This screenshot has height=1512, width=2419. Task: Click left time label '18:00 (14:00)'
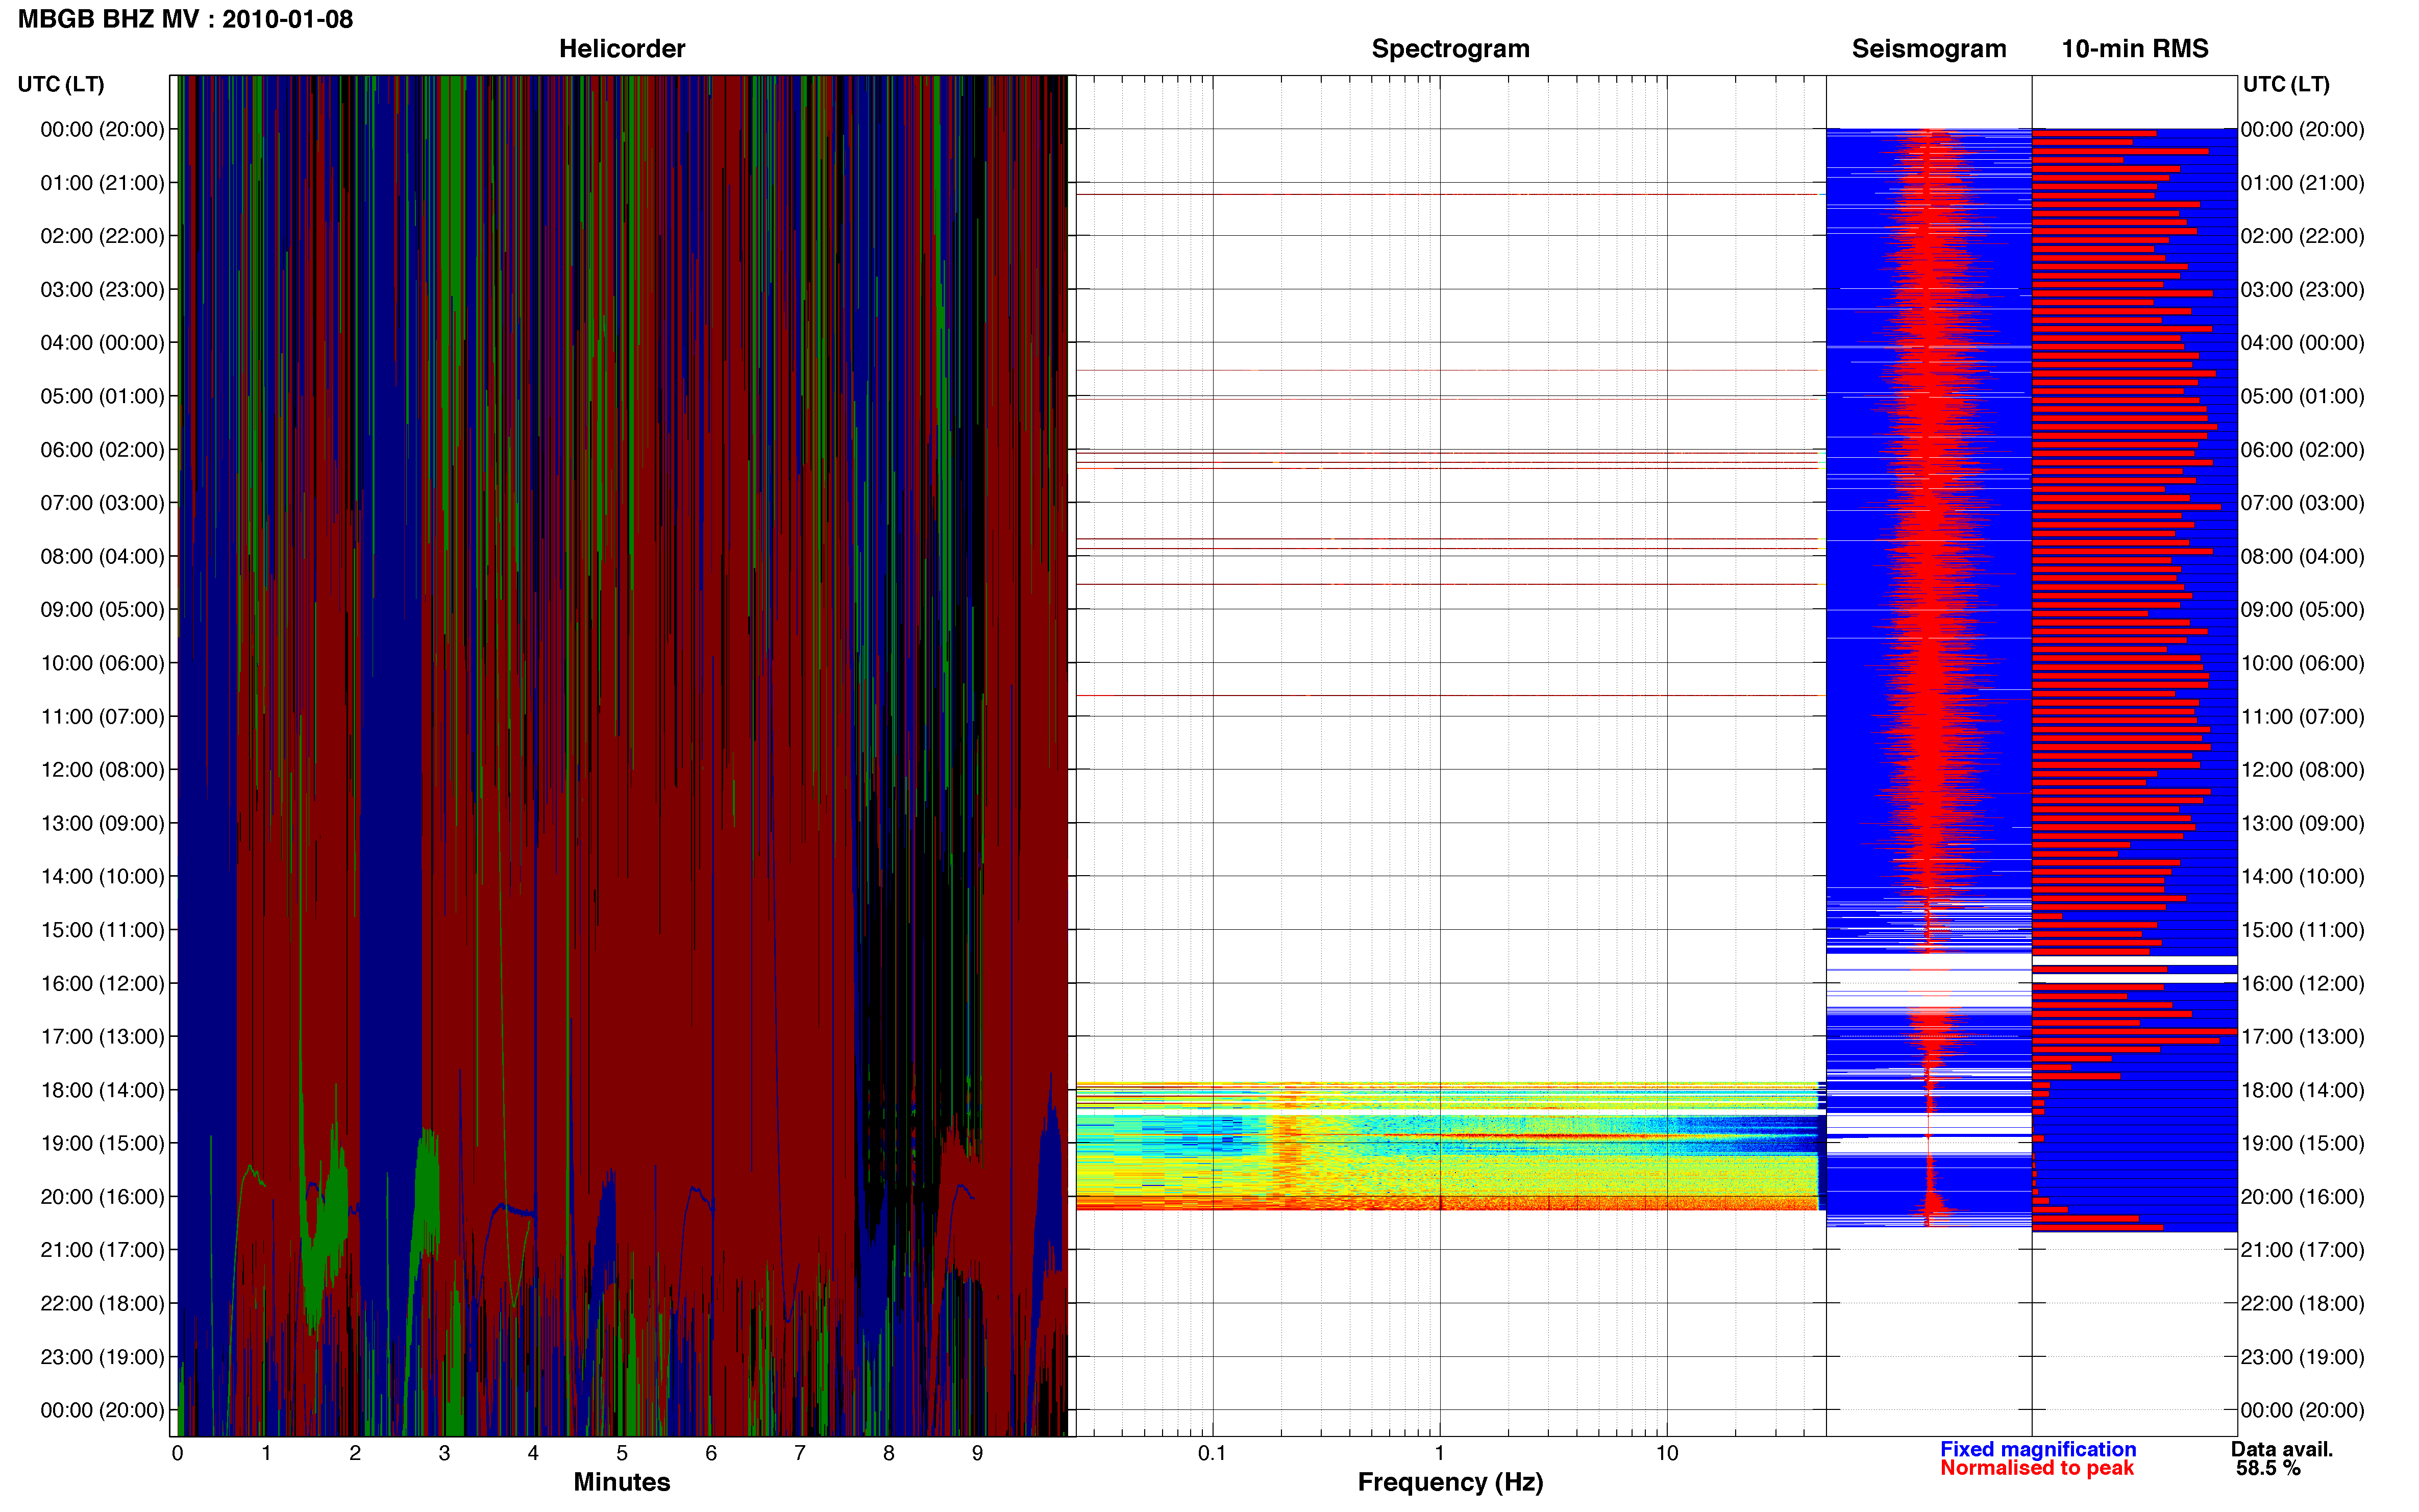[102, 1090]
